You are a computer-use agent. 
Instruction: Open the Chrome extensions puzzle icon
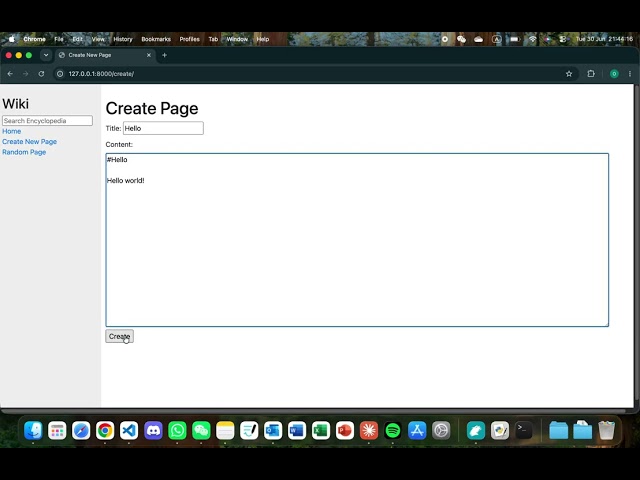point(591,74)
